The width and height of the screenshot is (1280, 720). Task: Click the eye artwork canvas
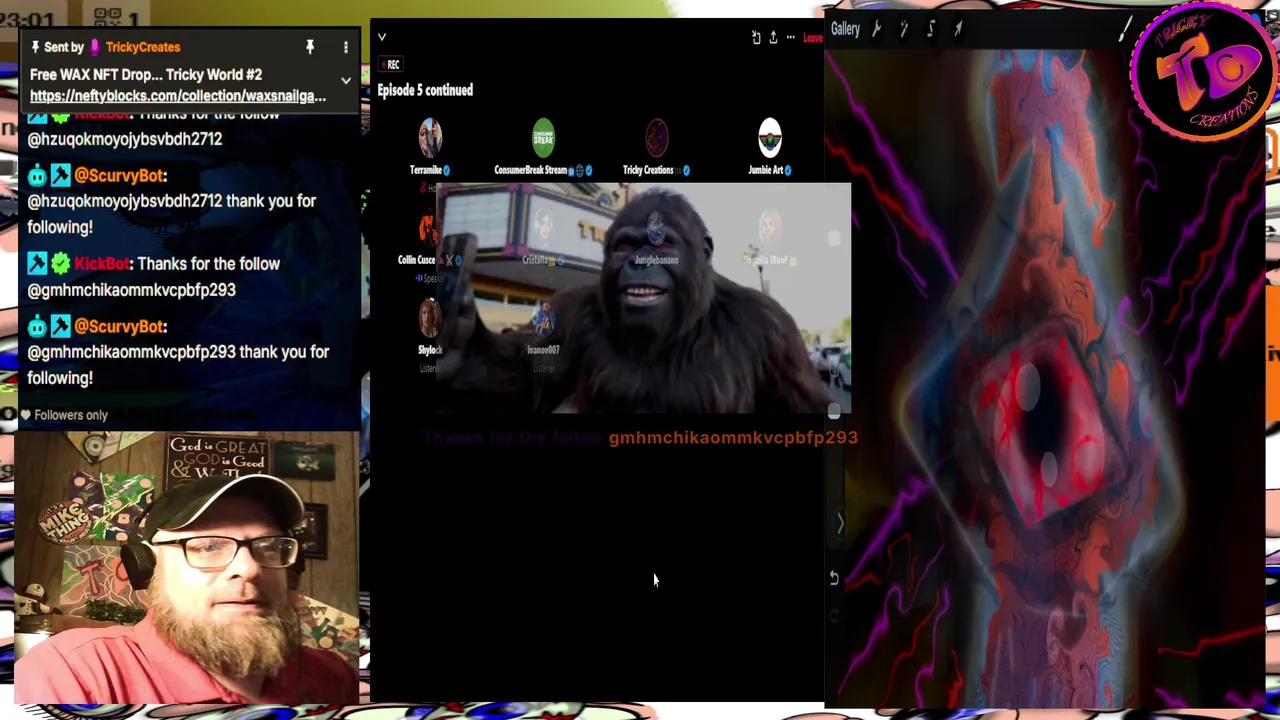(x=1045, y=380)
